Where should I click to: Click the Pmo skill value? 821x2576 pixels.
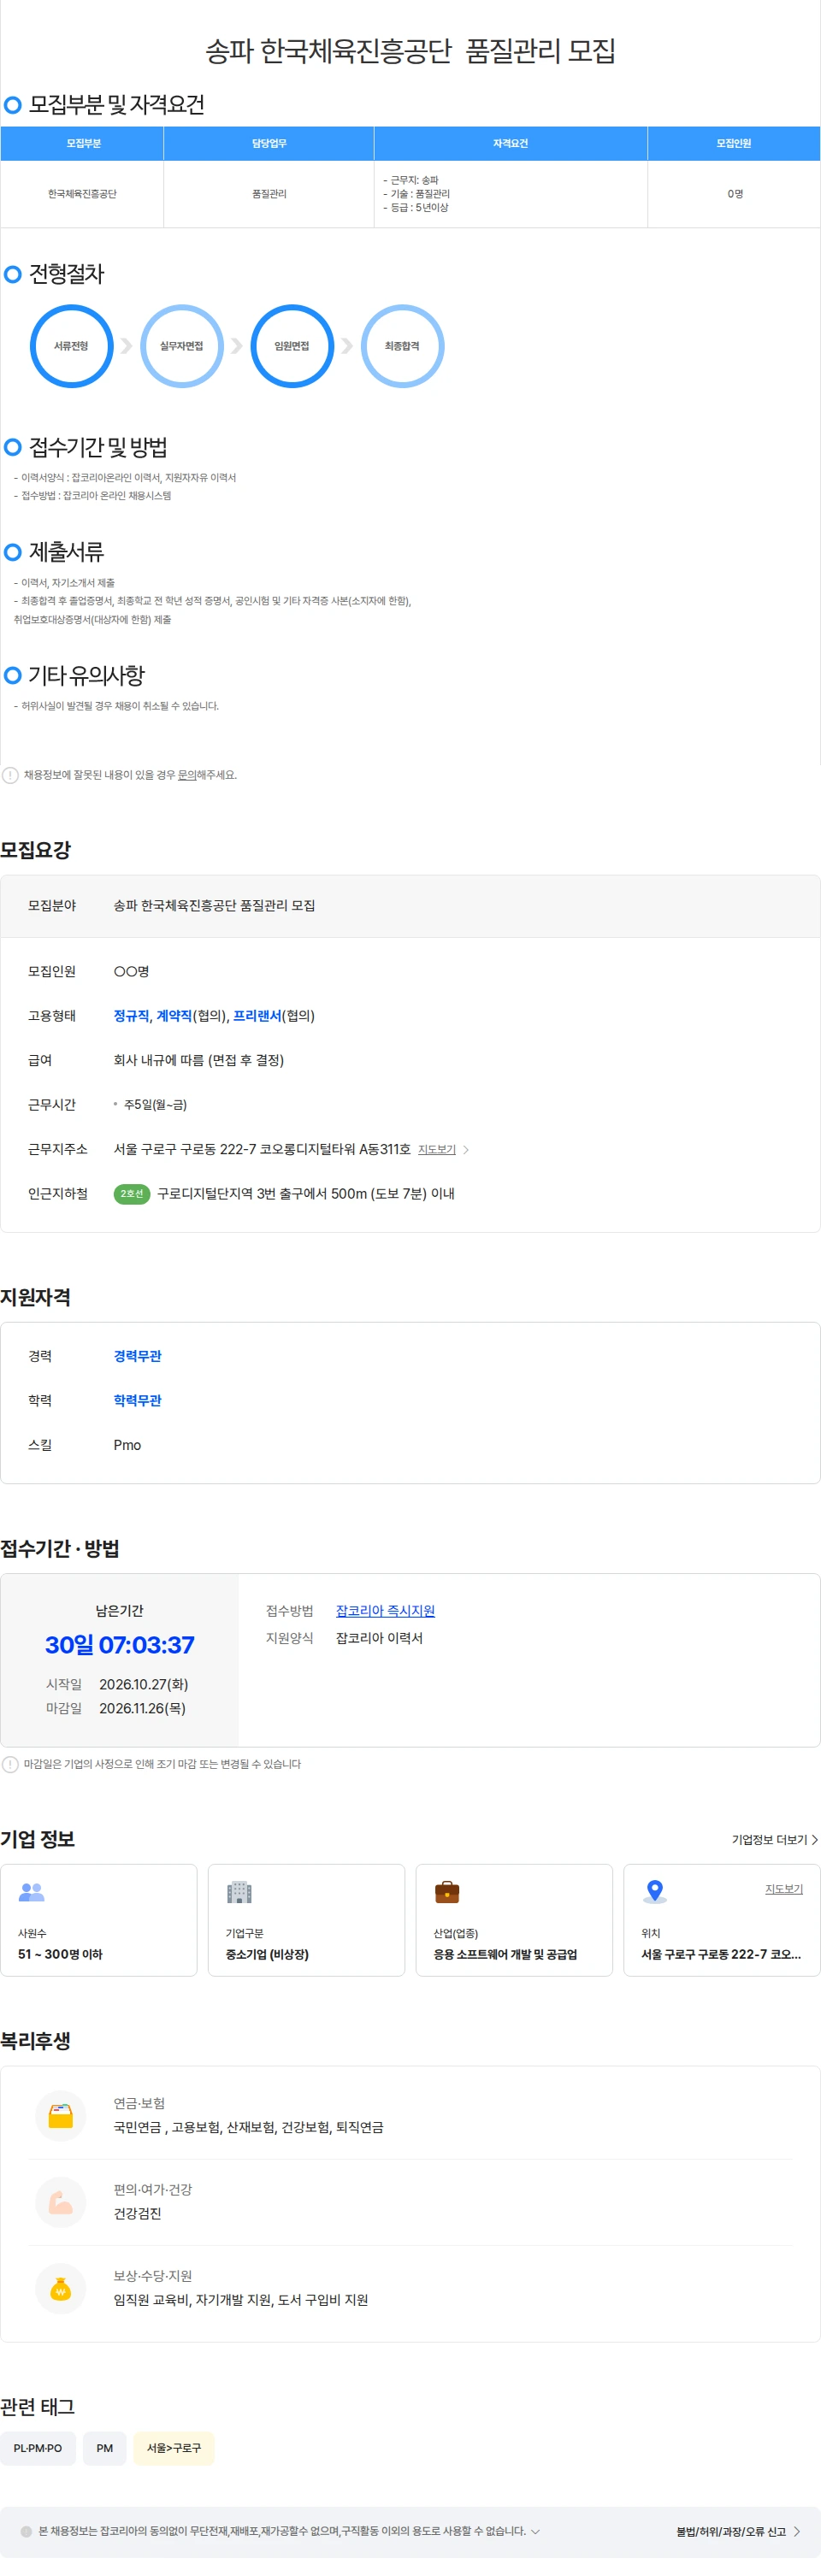(127, 1445)
